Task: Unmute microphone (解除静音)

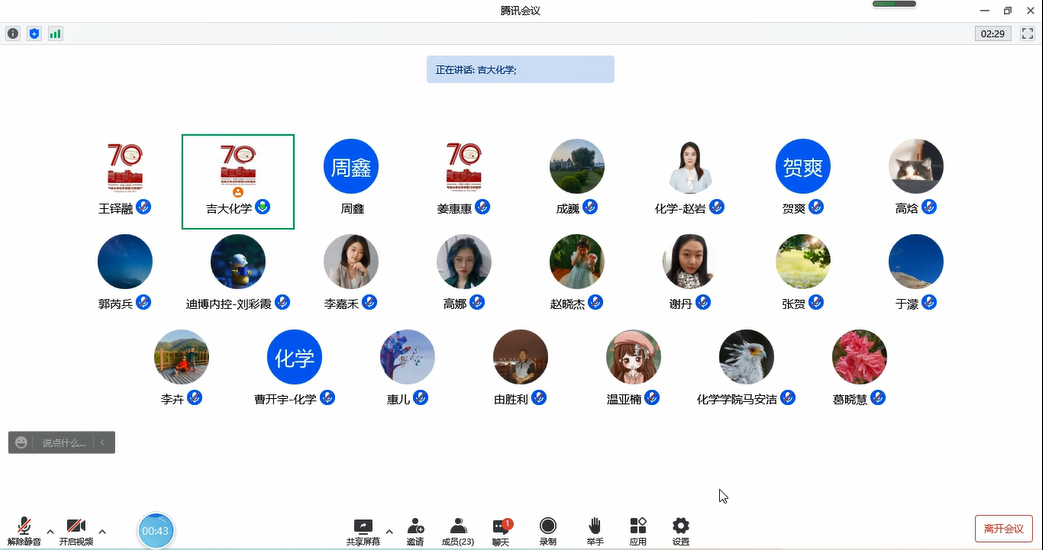Action: (24, 531)
